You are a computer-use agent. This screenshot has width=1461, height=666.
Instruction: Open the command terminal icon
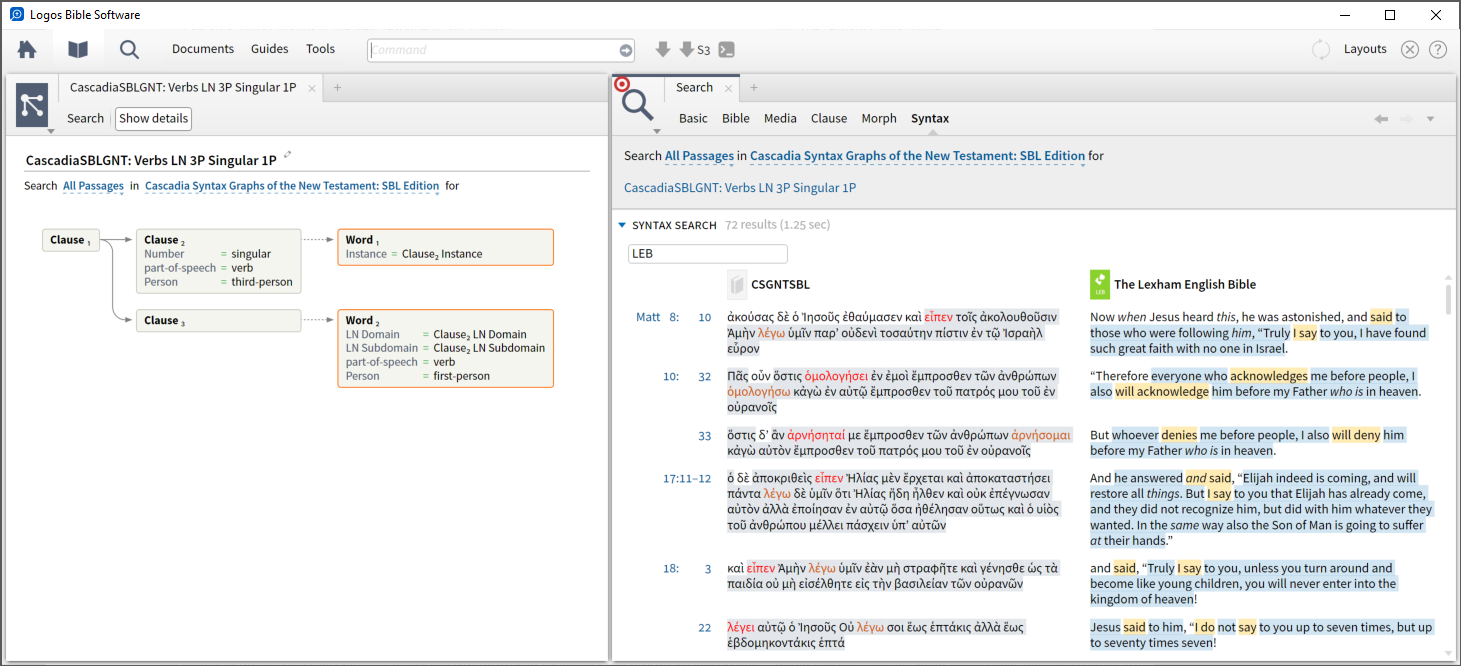point(727,49)
